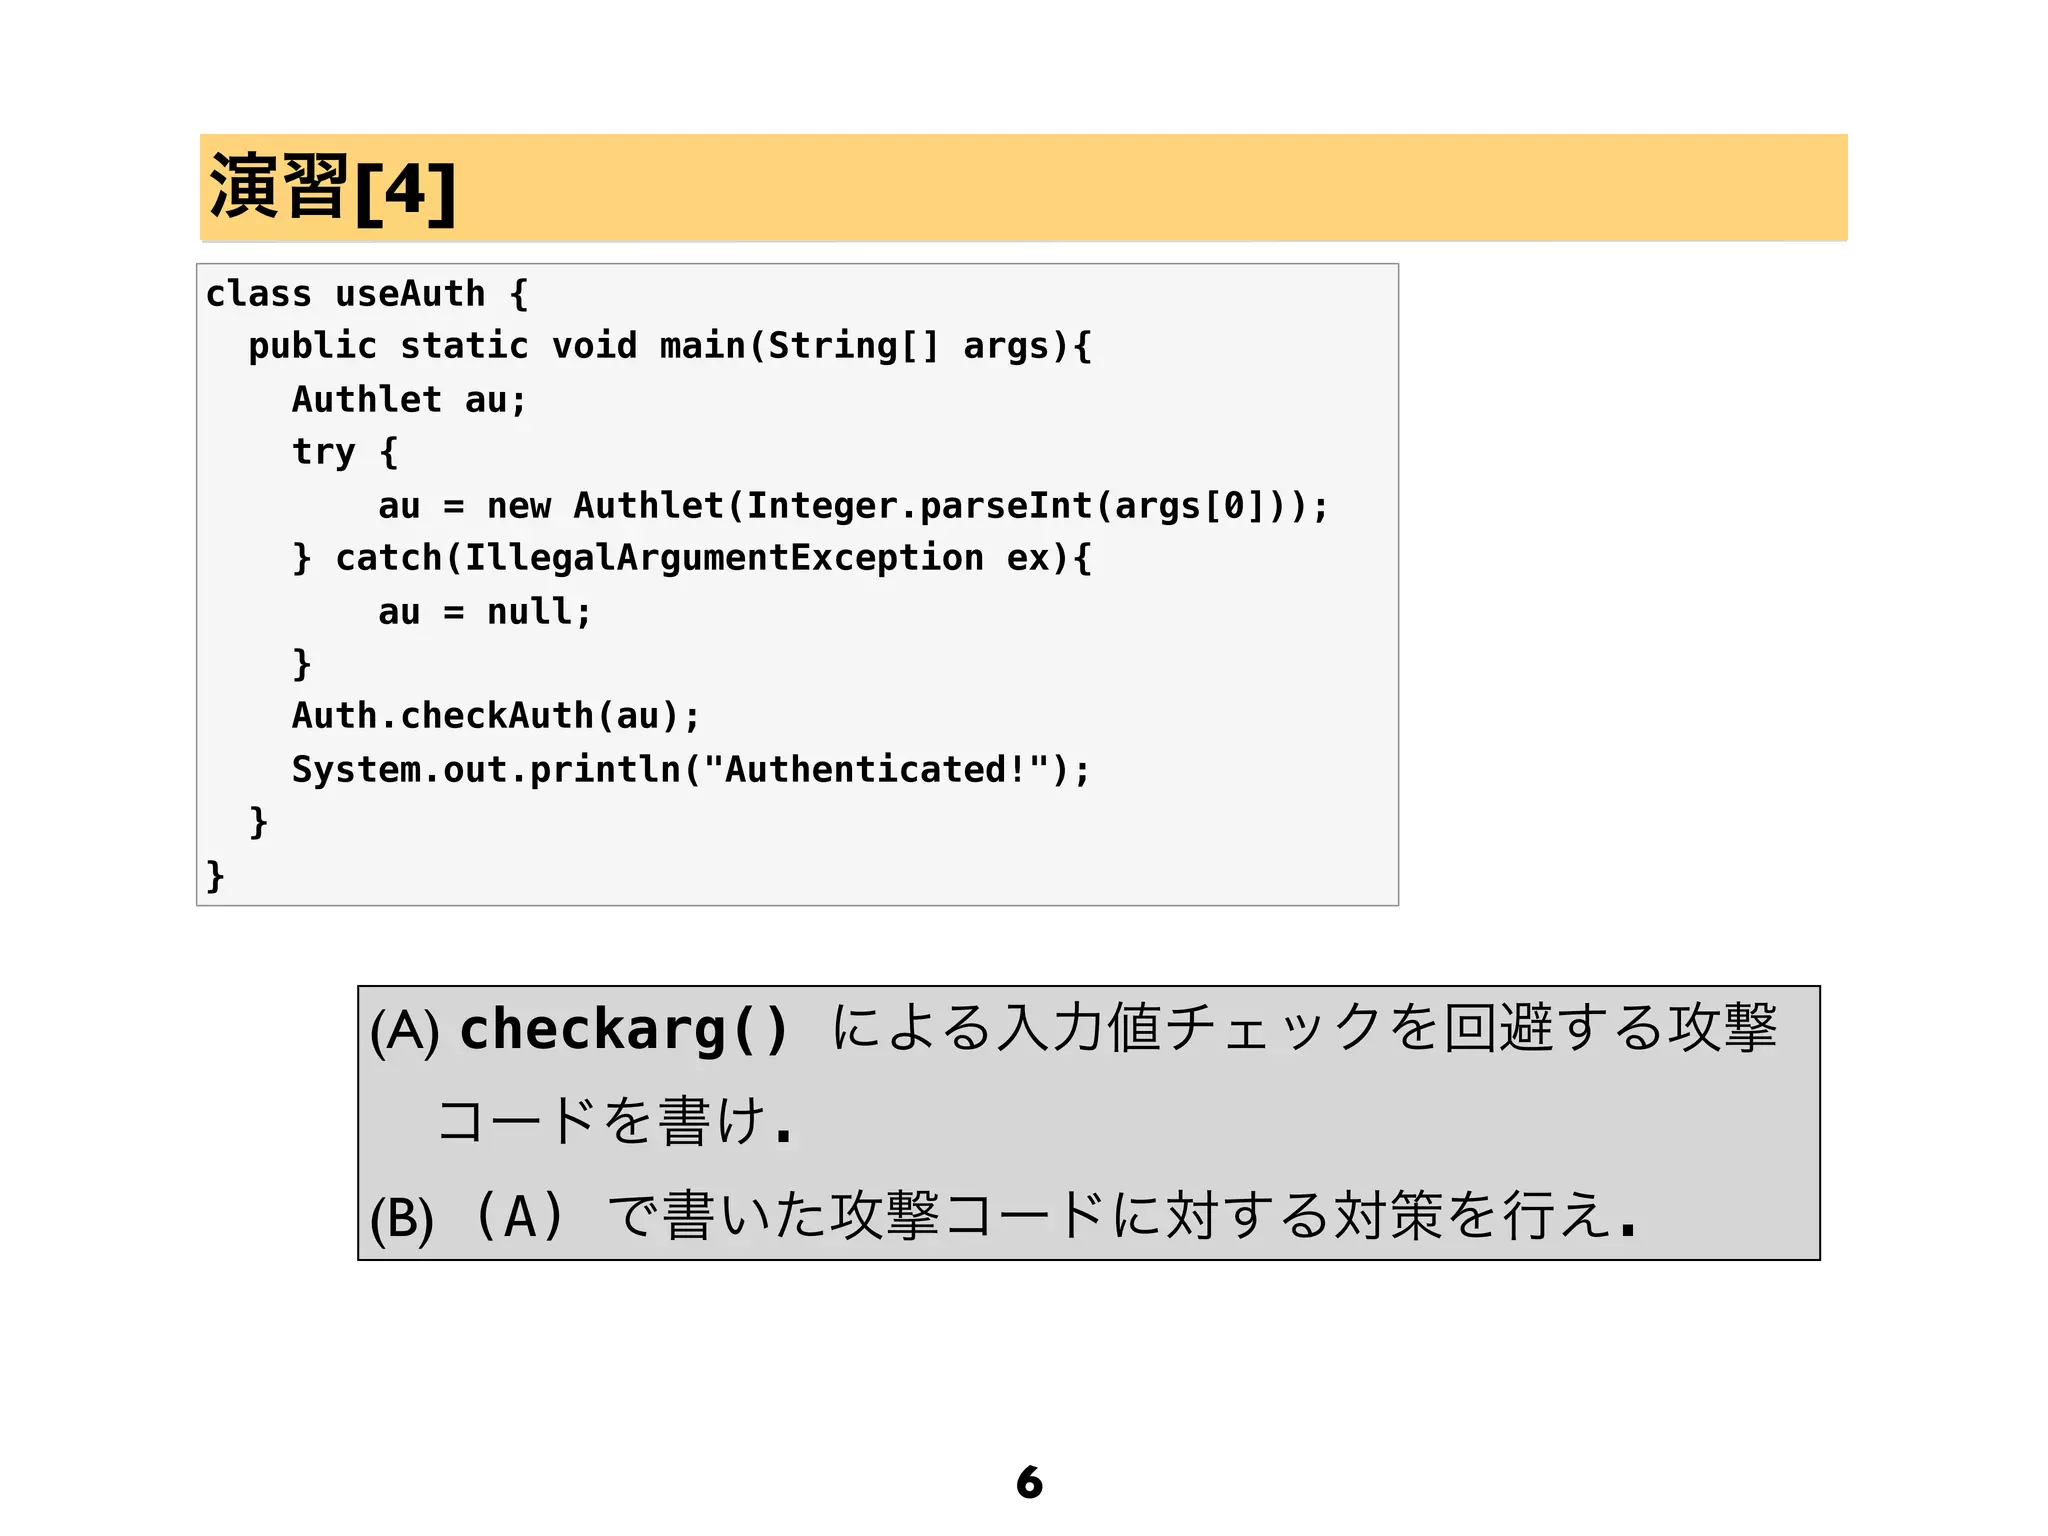The image size is (2048, 1536).
Task: Click the "catch(IllegalArgumentException ex){" line
Action: pyautogui.click(x=692, y=558)
